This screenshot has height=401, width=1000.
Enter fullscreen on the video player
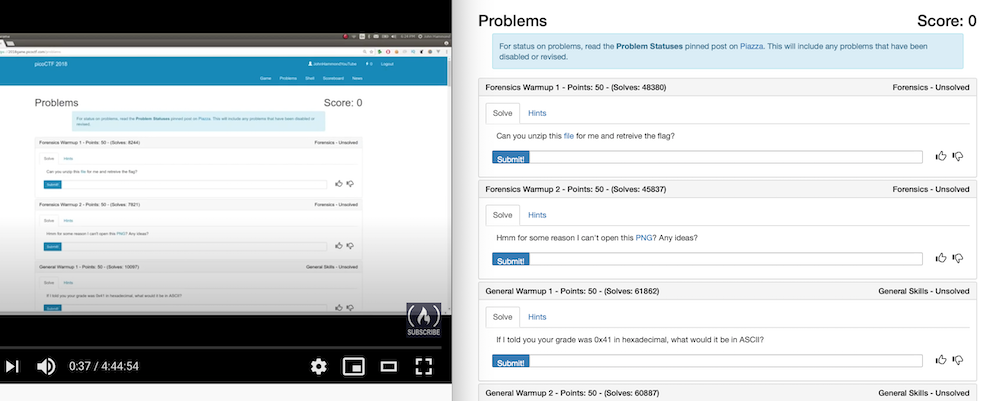pyautogui.click(x=423, y=366)
